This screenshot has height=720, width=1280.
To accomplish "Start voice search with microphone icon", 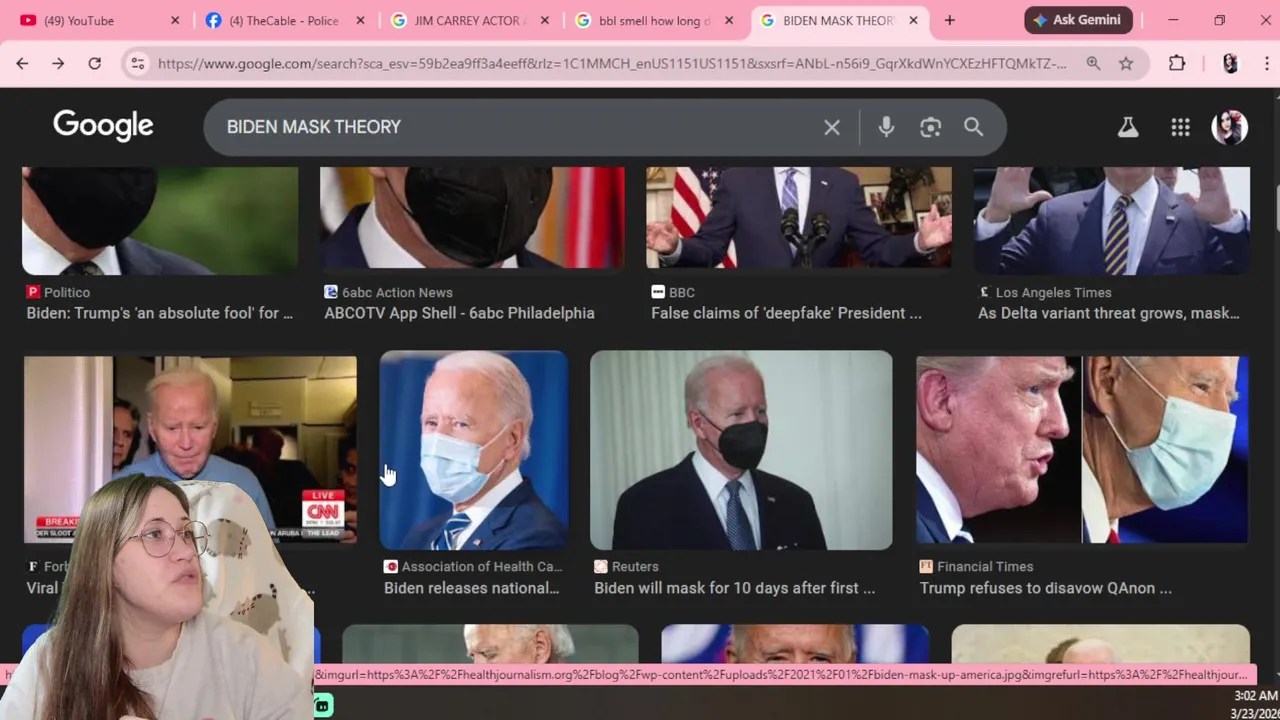I will point(886,127).
